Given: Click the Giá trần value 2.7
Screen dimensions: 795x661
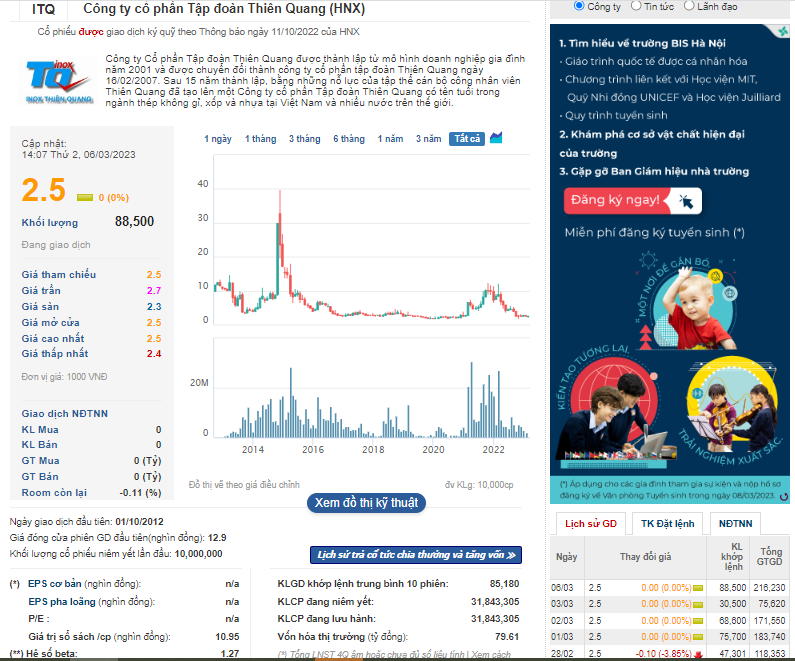Looking at the screenshot, I should coord(154,290).
